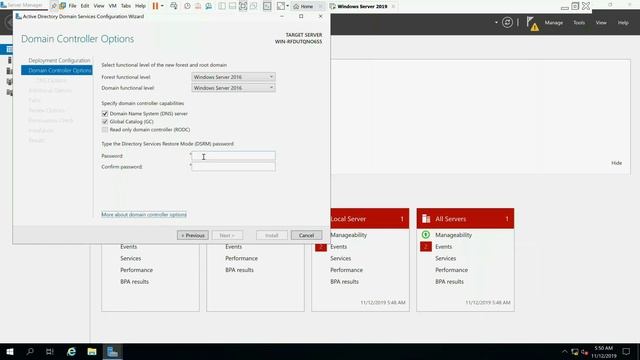Click the DSRM Password input field

233,156
